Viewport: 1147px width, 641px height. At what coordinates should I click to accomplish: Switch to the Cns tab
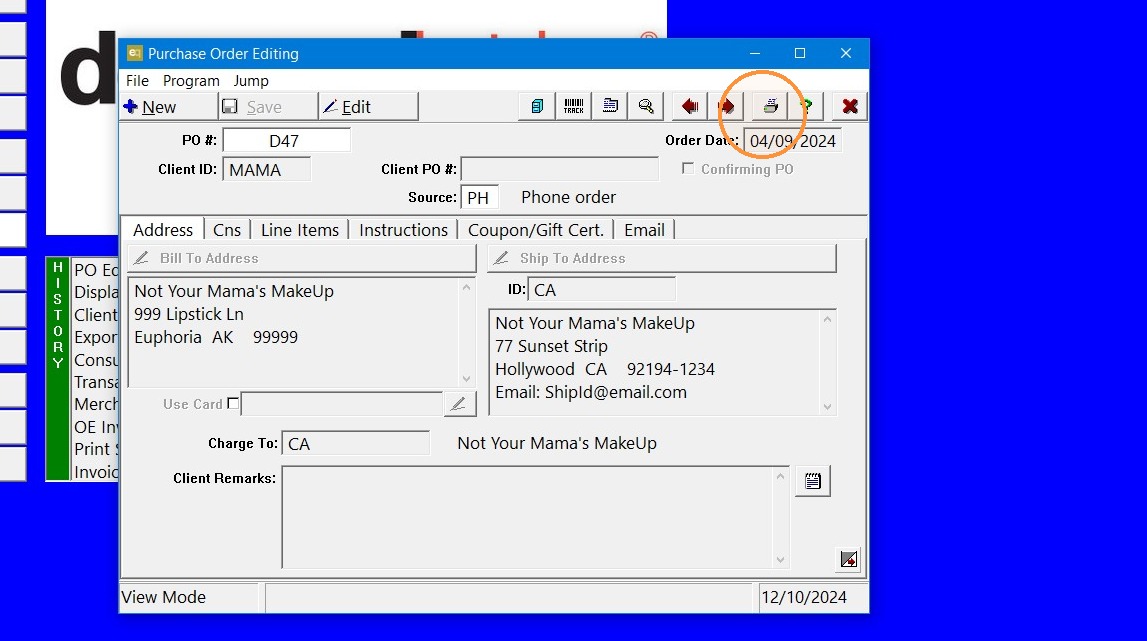[227, 230]
